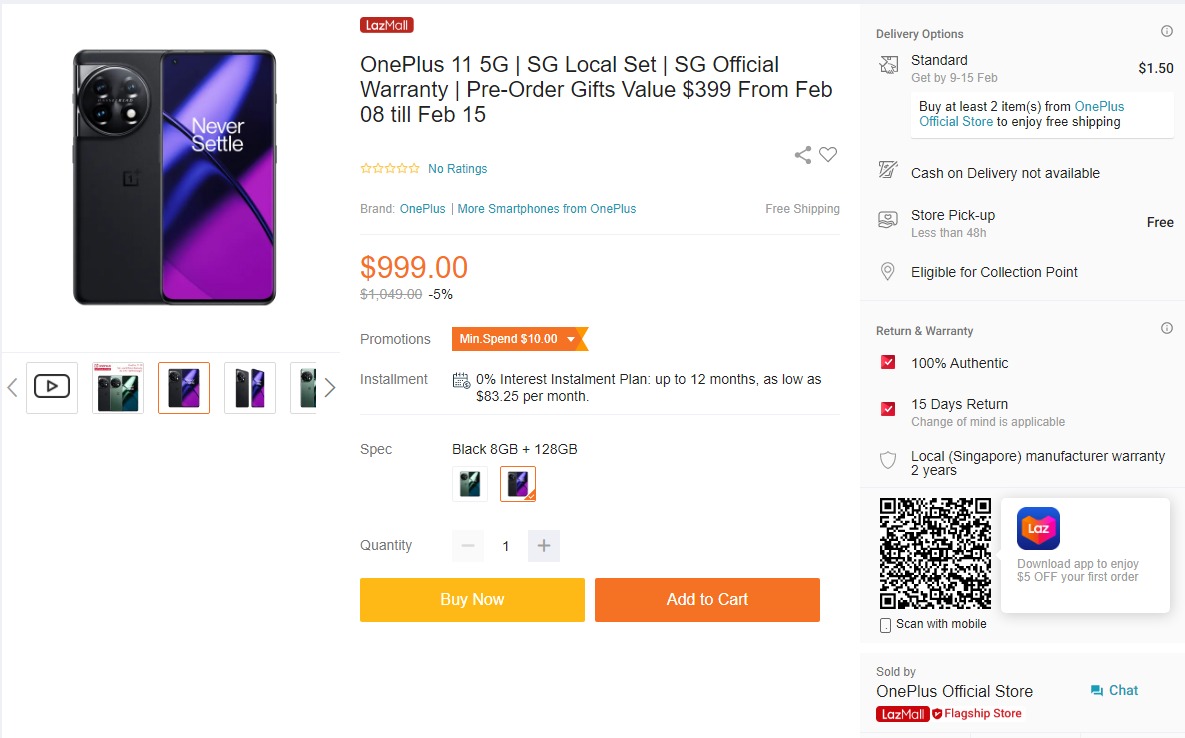Open Return & Warranty info icon
The width and height of the screenshot is (1185, 738).
(1166, 329)
